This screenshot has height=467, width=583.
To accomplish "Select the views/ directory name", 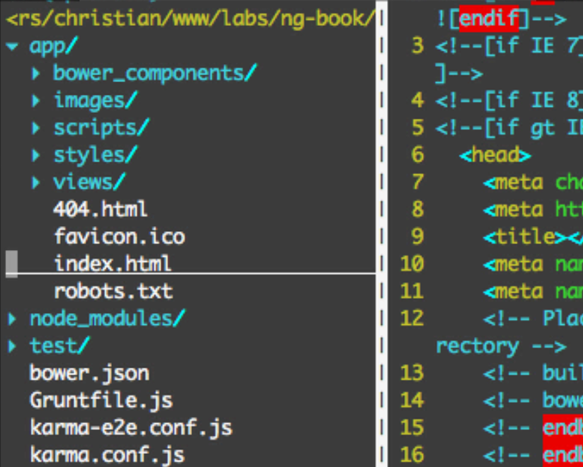I will 90,182.
